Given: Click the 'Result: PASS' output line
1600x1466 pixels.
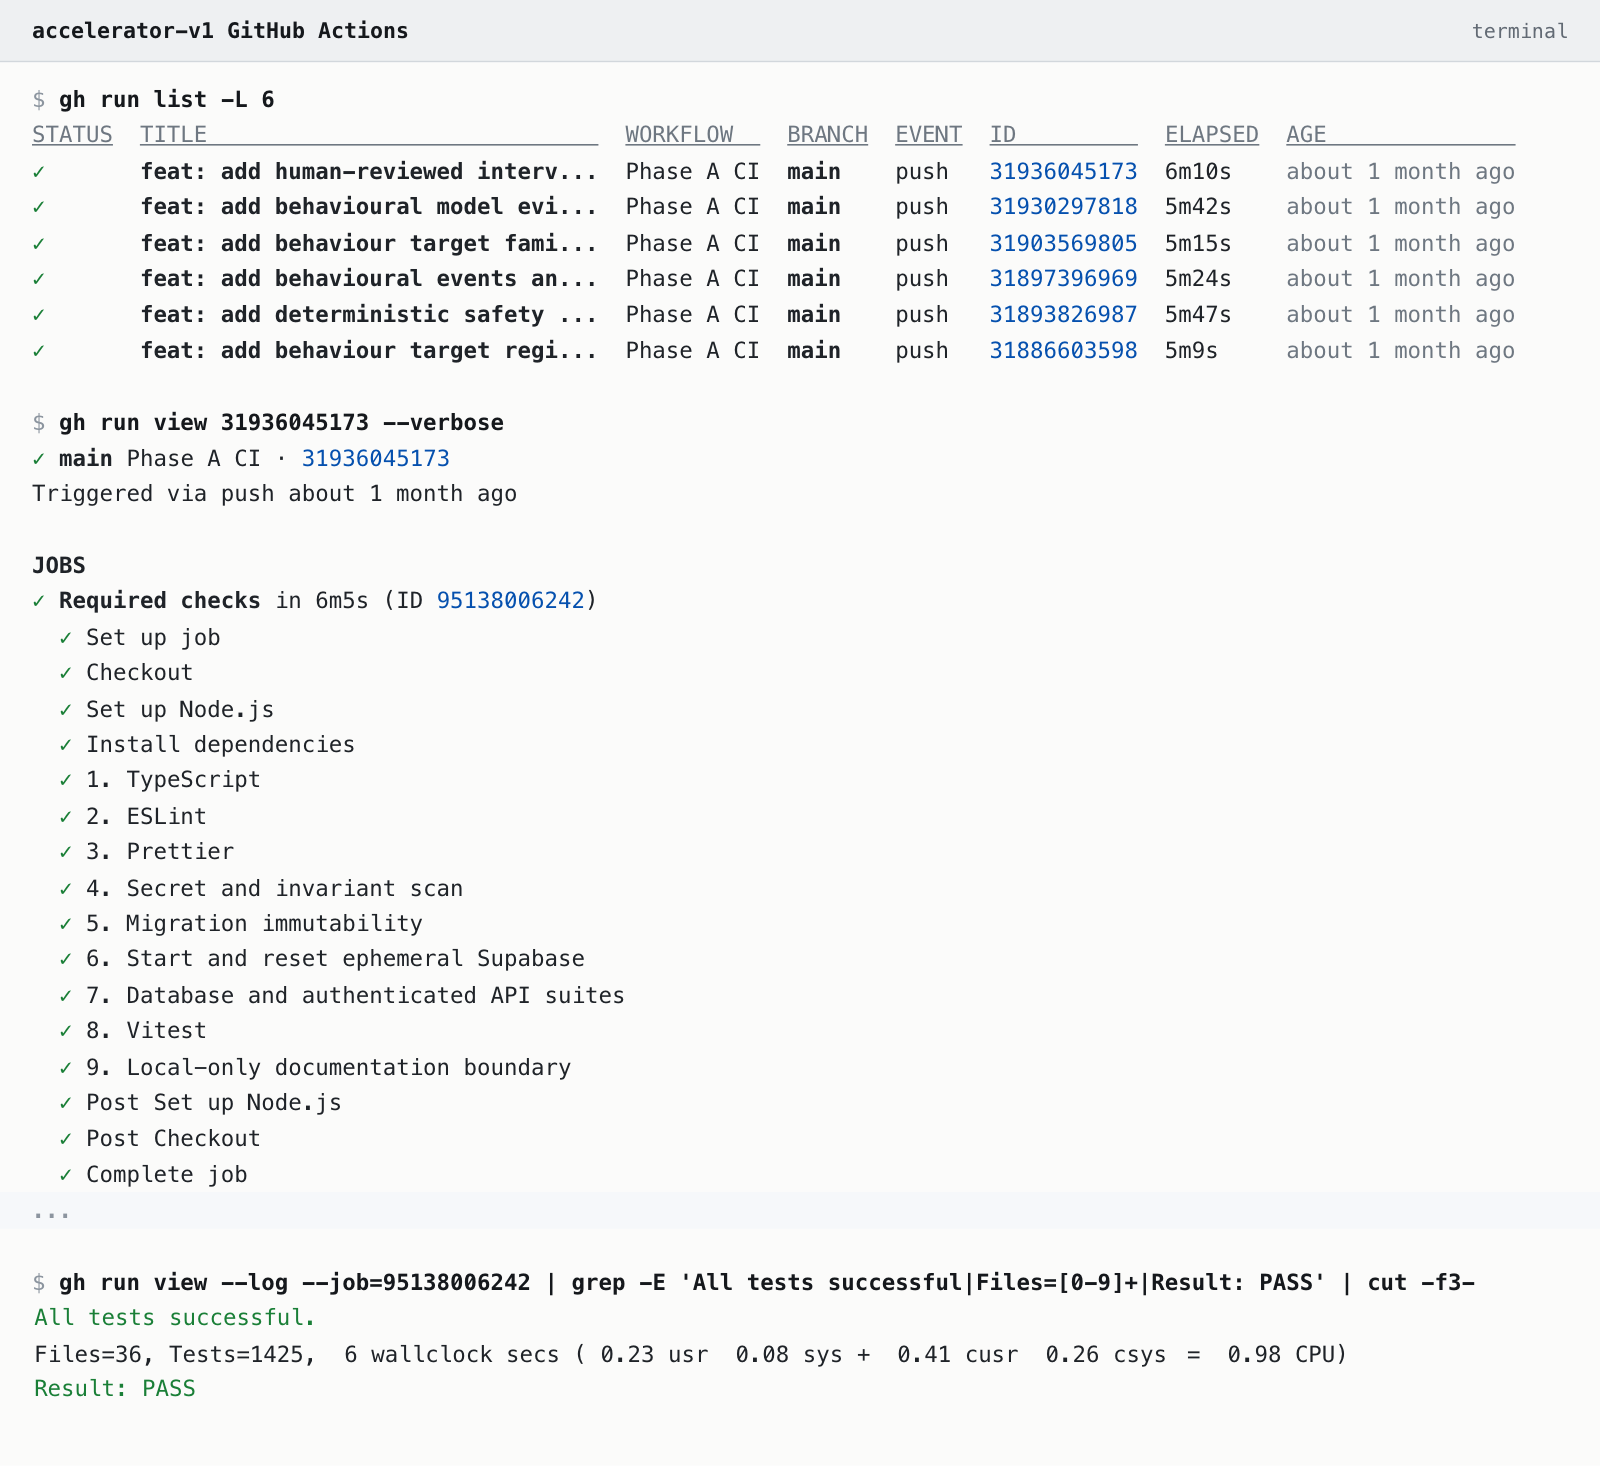Looking at the screenshot, I should coord(115,1389).
